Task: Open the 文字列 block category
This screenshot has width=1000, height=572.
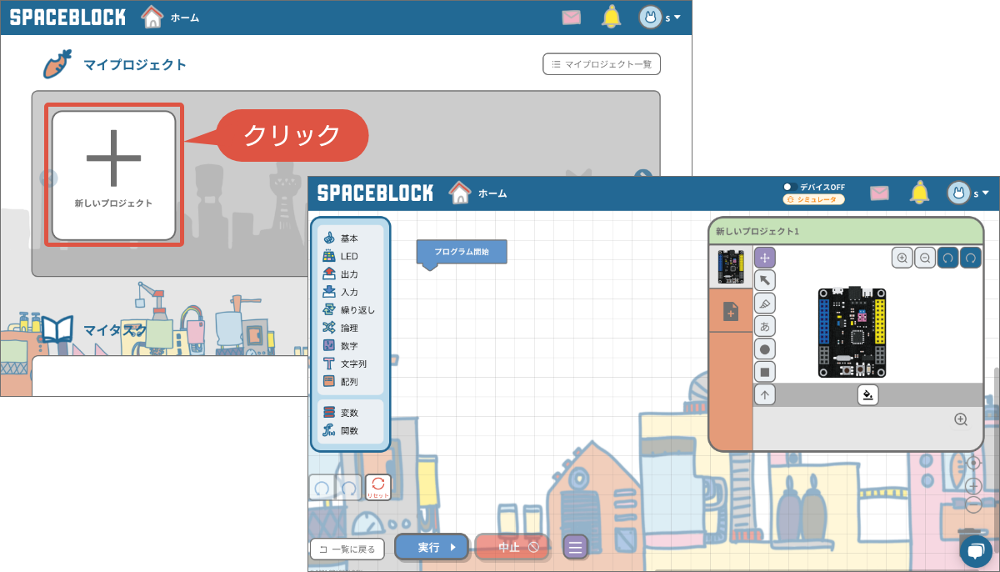Action: [x=350, y=363]
